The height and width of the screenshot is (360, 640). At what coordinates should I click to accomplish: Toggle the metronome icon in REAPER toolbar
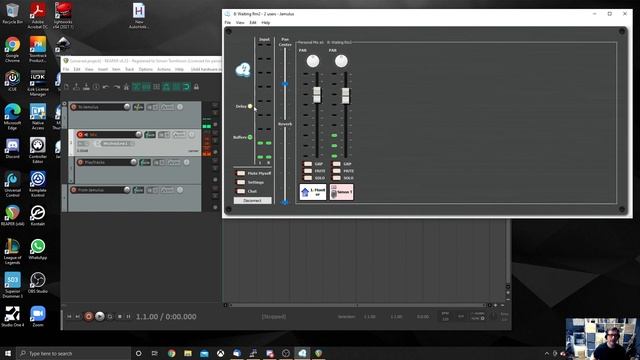pos(127,87)
